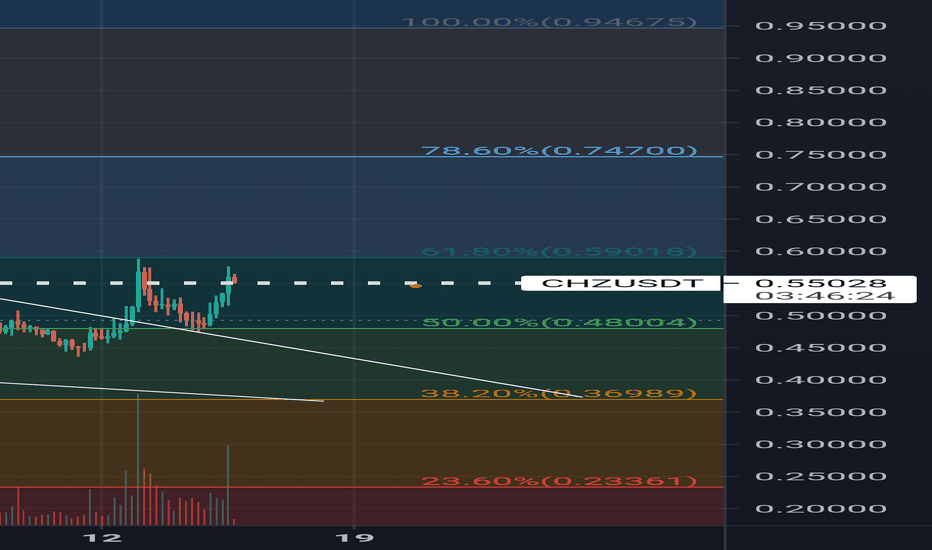Viewport: 932px width, 550px height.
Task: Click the 100.00%(0.94675) Fibonacci level label
Action: pos(549,22)
